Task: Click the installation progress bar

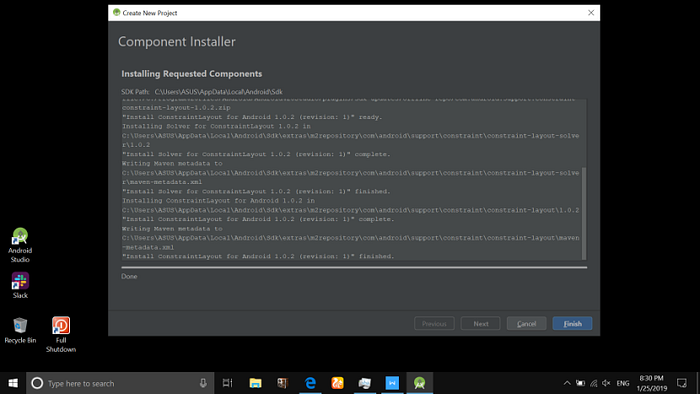Action: [x=354, y=267]
